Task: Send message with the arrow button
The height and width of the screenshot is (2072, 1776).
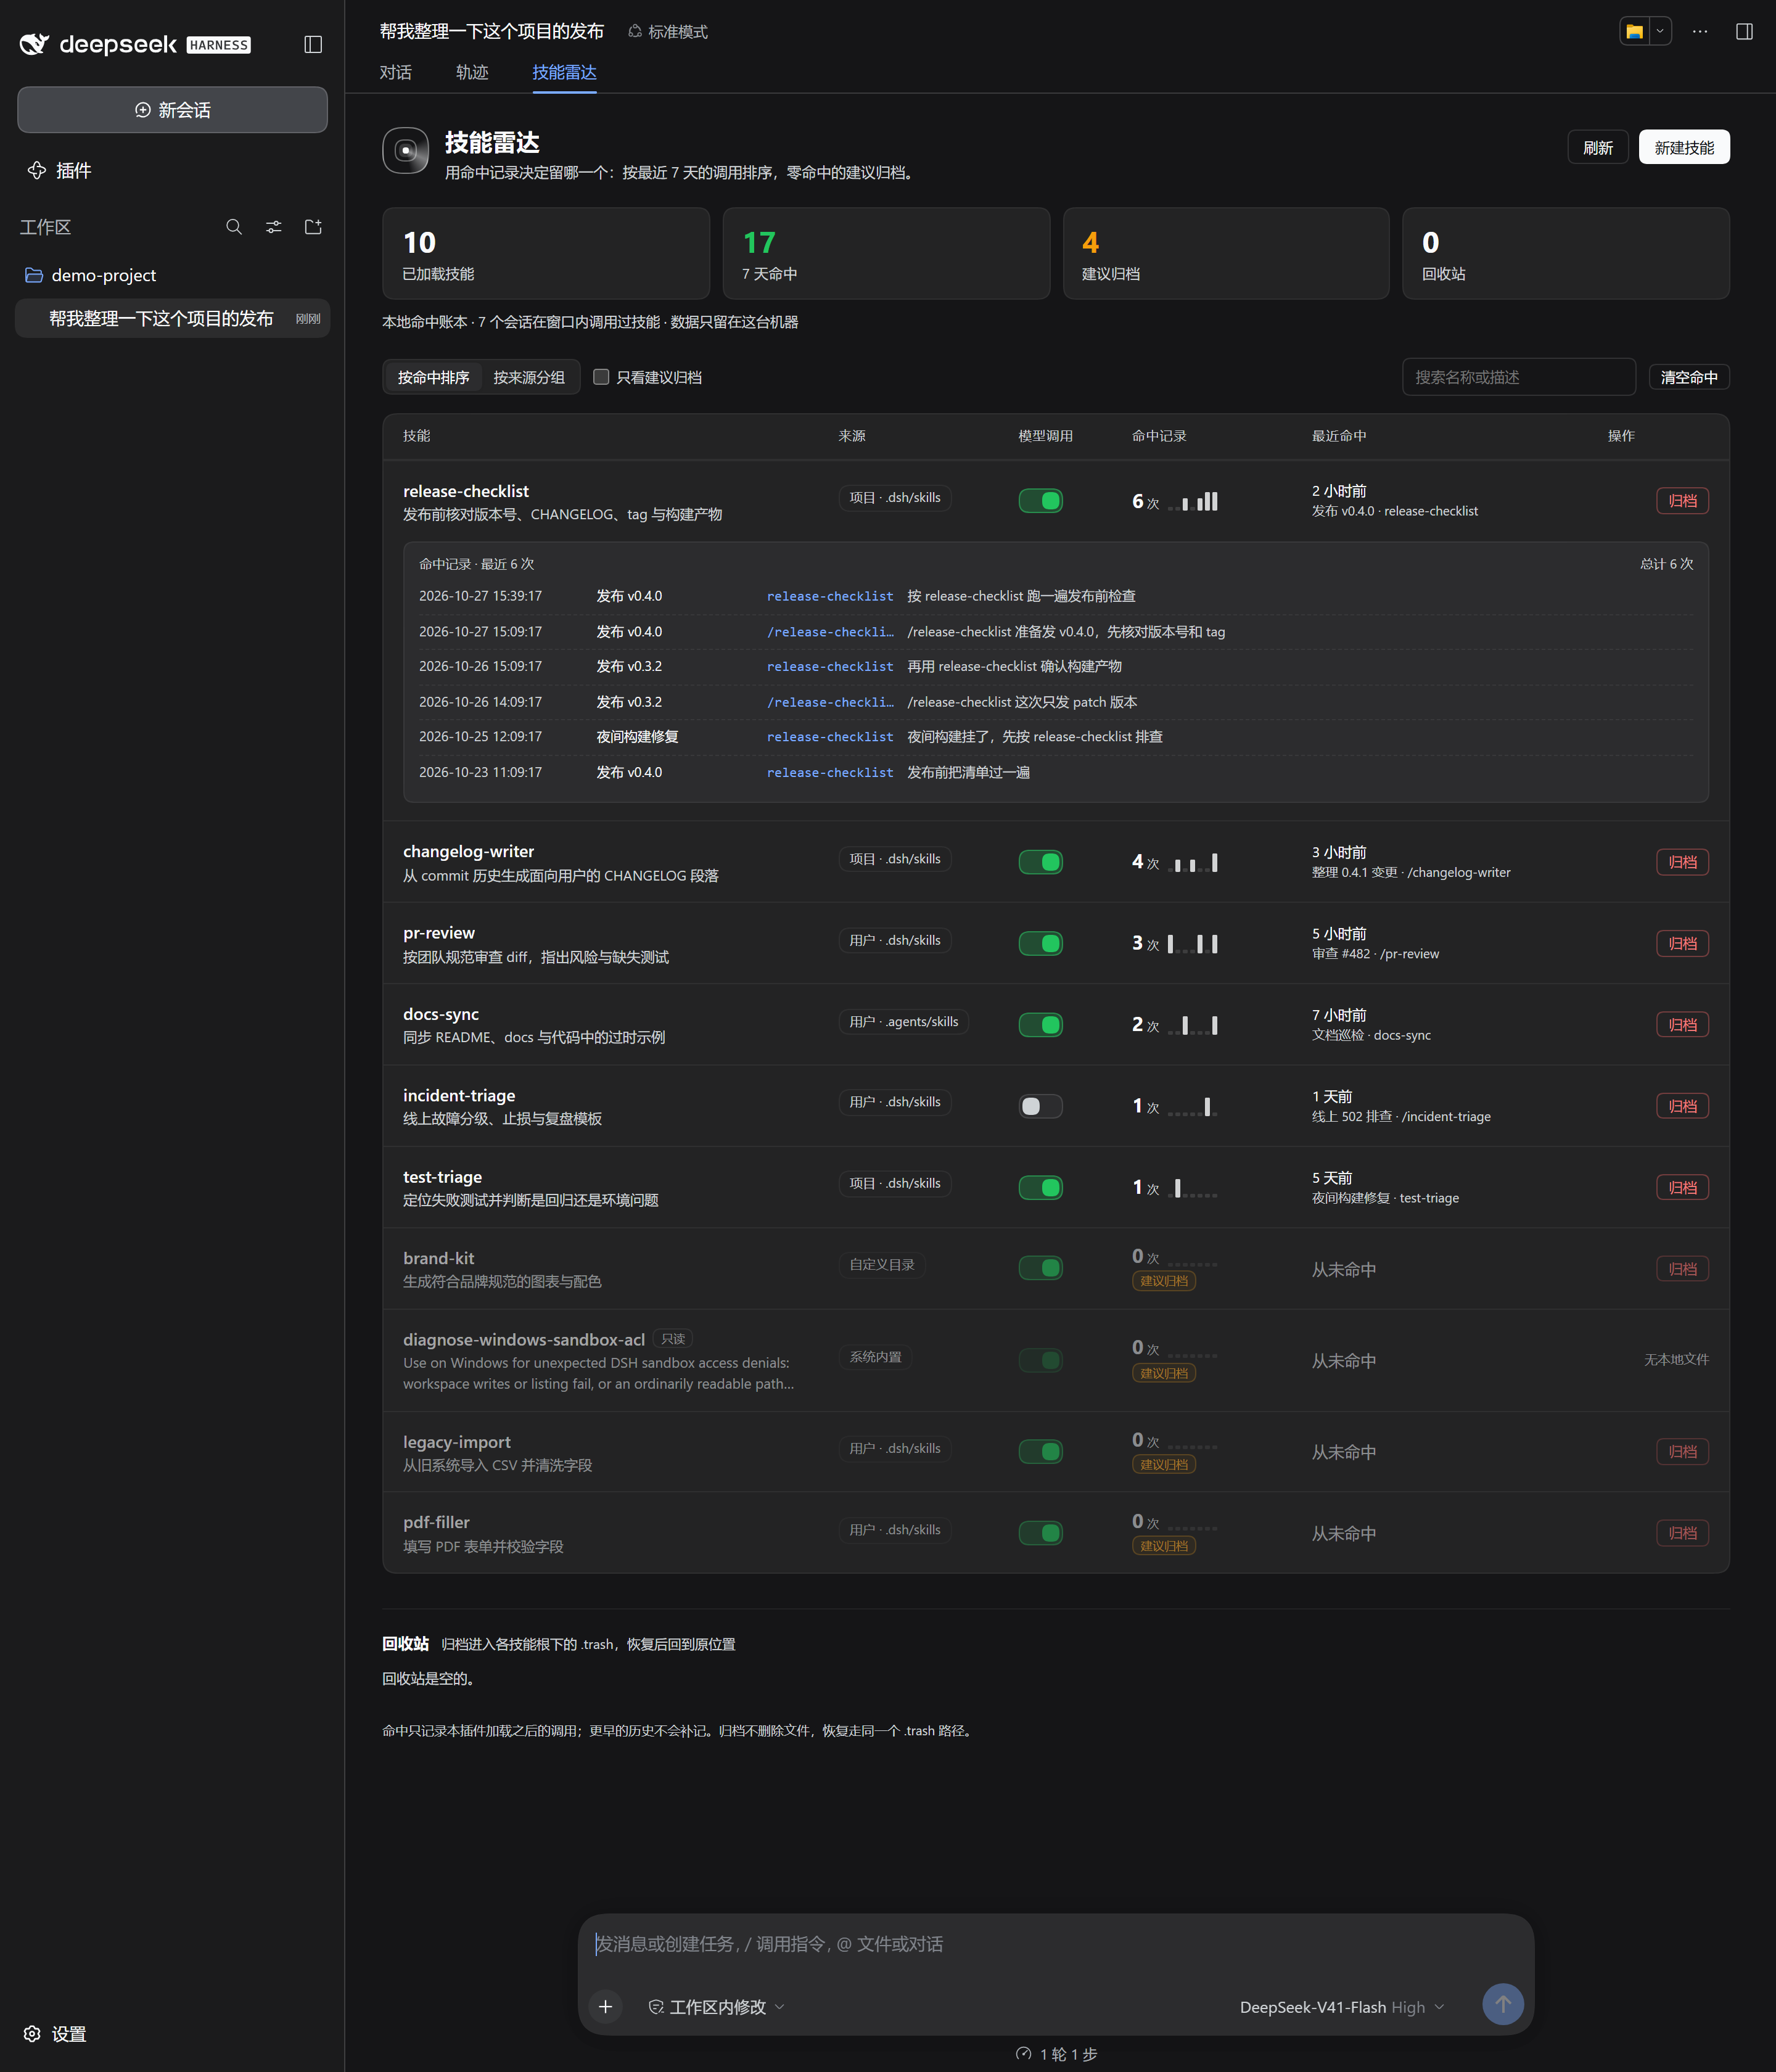Action: point(1502,2004)
